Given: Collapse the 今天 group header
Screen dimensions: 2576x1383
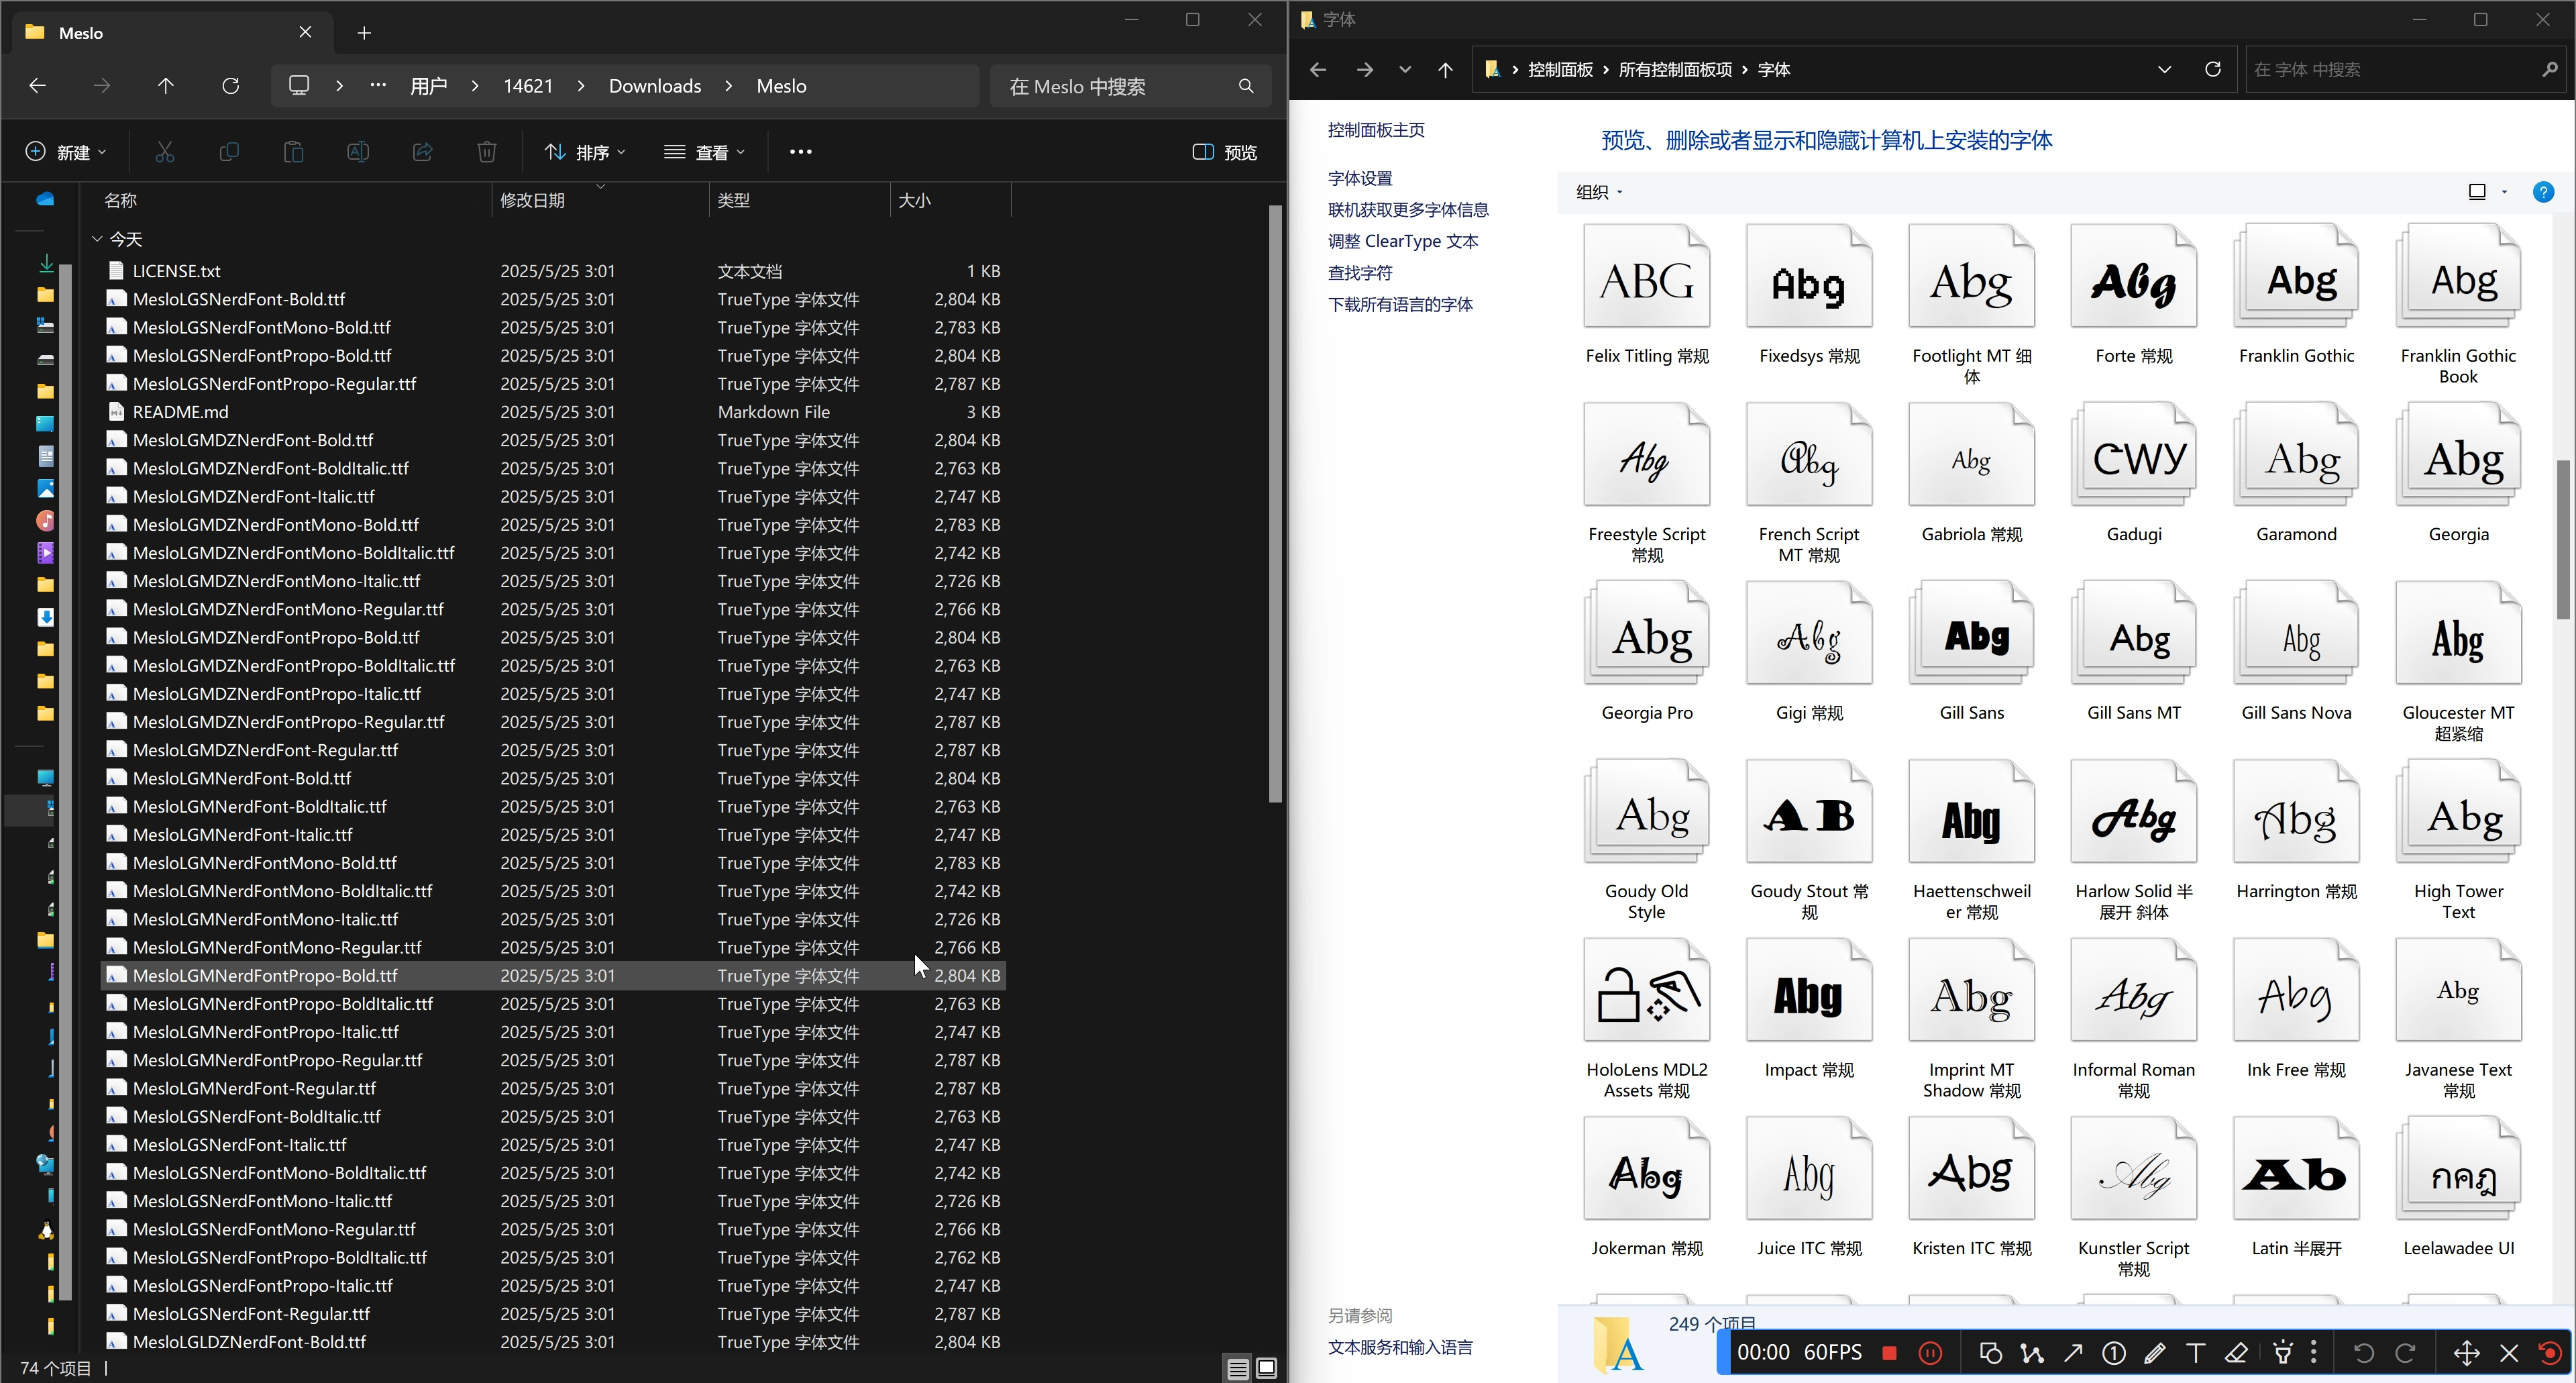Looking at the screenshot, I should pos(97,239).
